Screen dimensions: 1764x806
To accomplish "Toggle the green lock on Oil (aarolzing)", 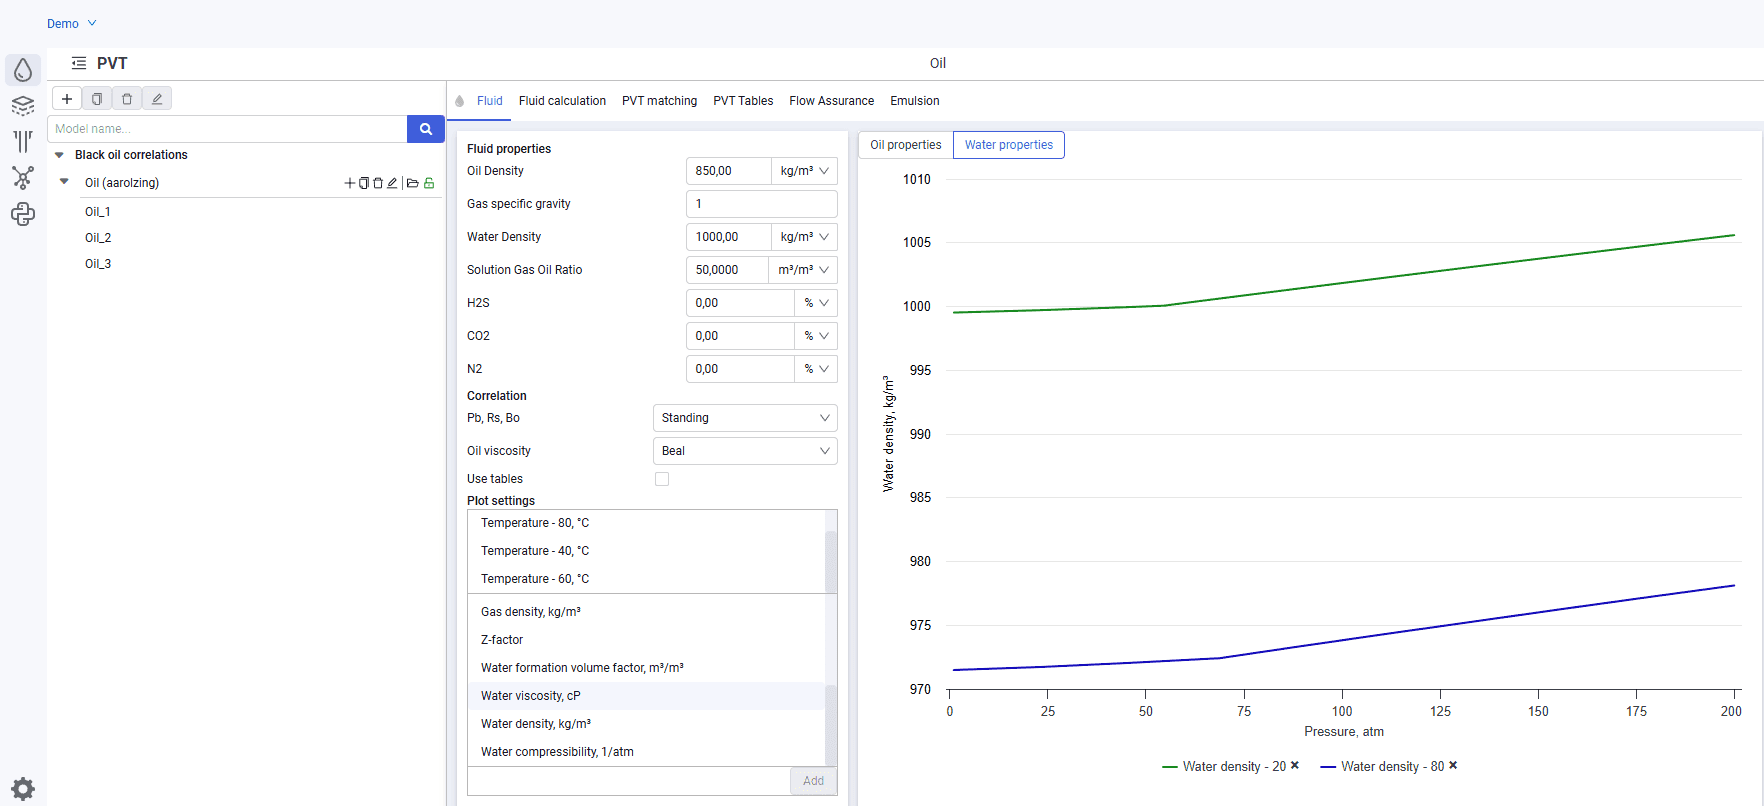I will pos(429,183).
